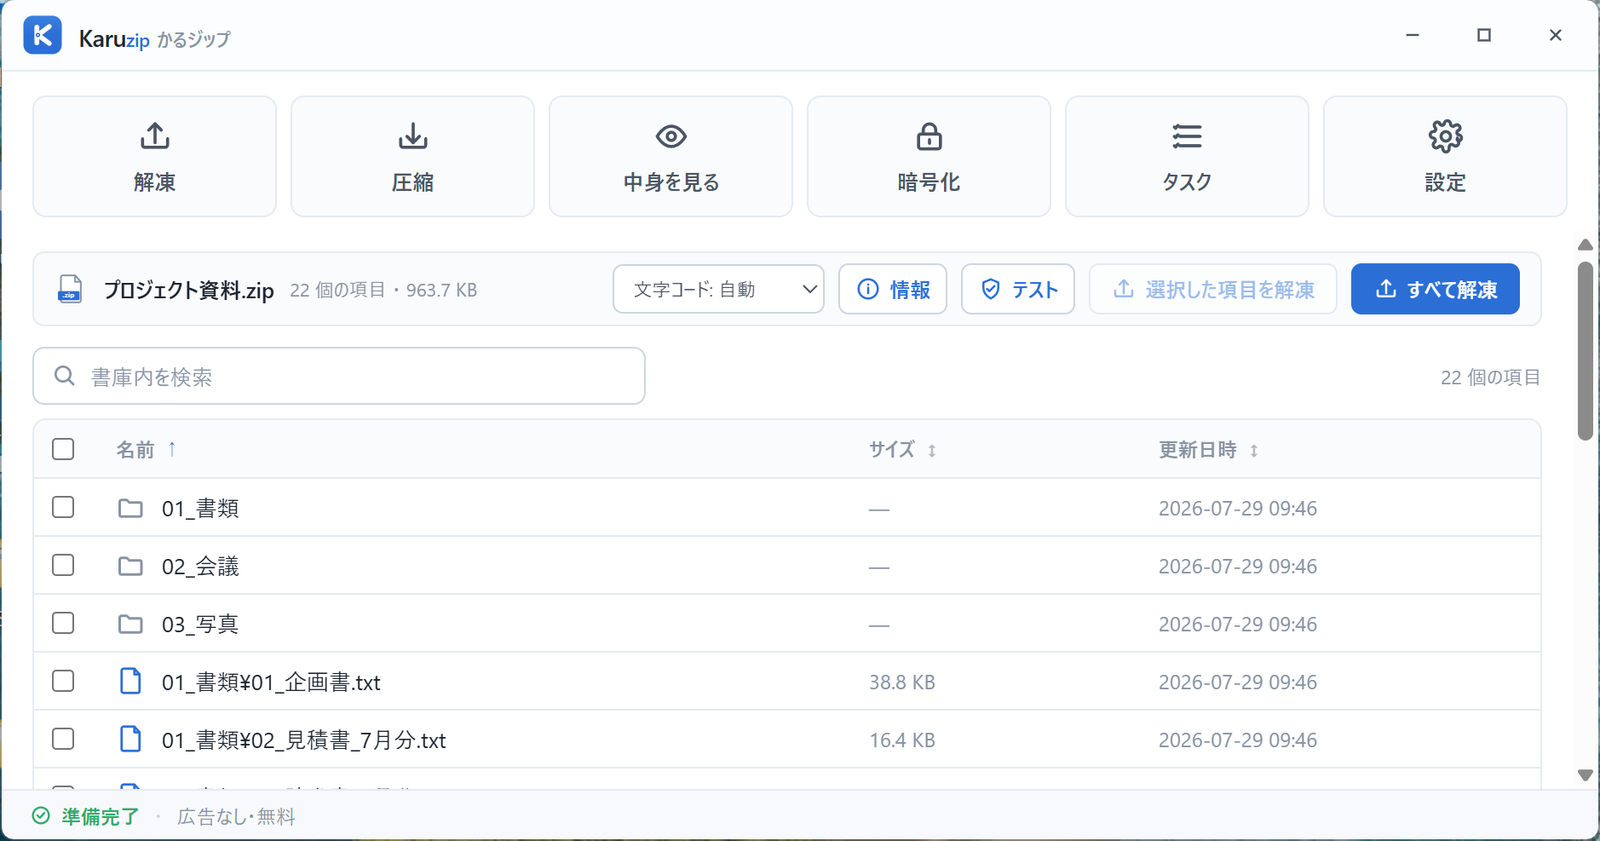Switch to the 中身を見る tab

click(671, 156)
